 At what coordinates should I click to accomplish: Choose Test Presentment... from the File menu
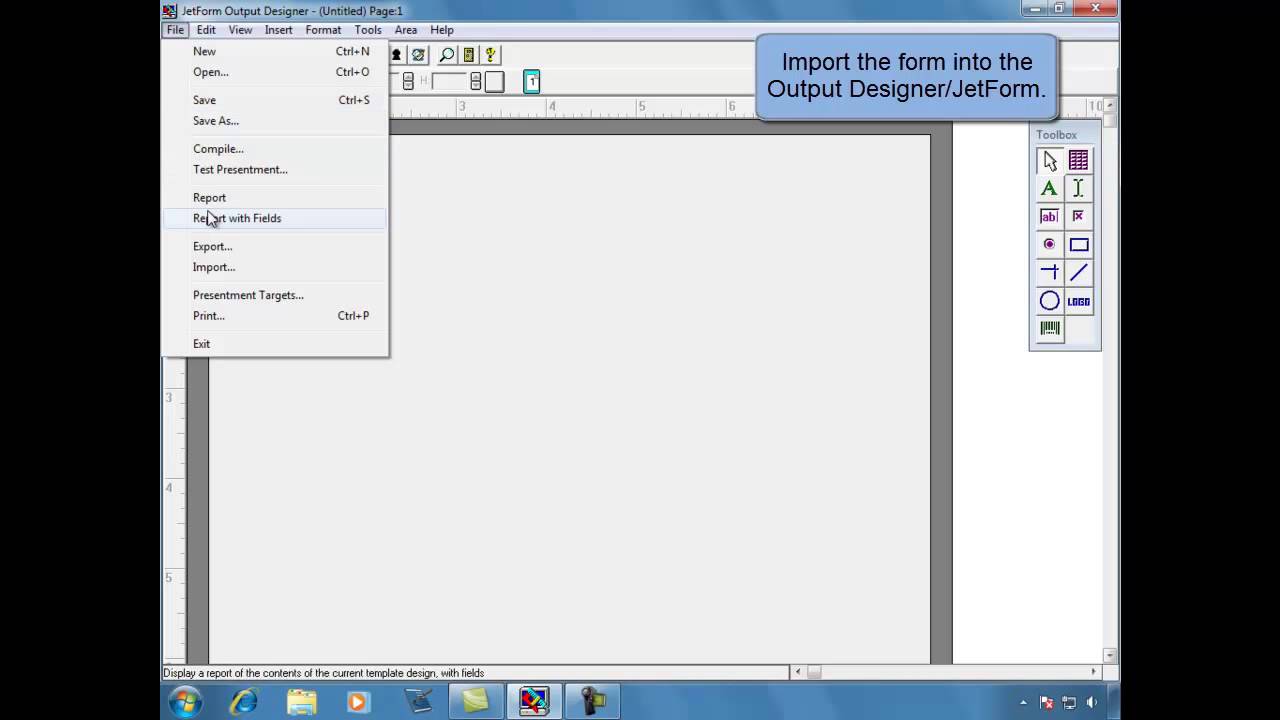coord(275,170)
